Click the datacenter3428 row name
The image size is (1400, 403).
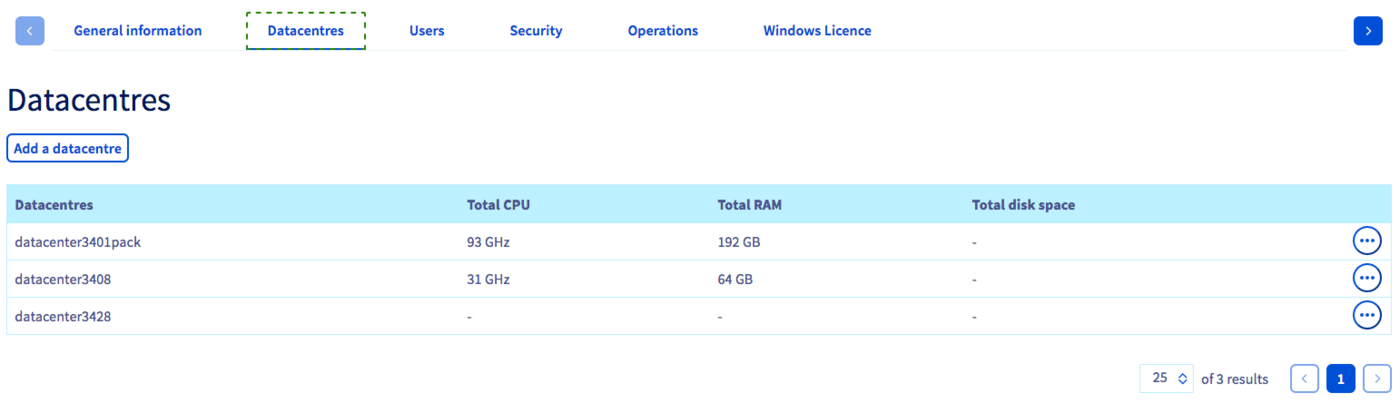click(63, 316)
